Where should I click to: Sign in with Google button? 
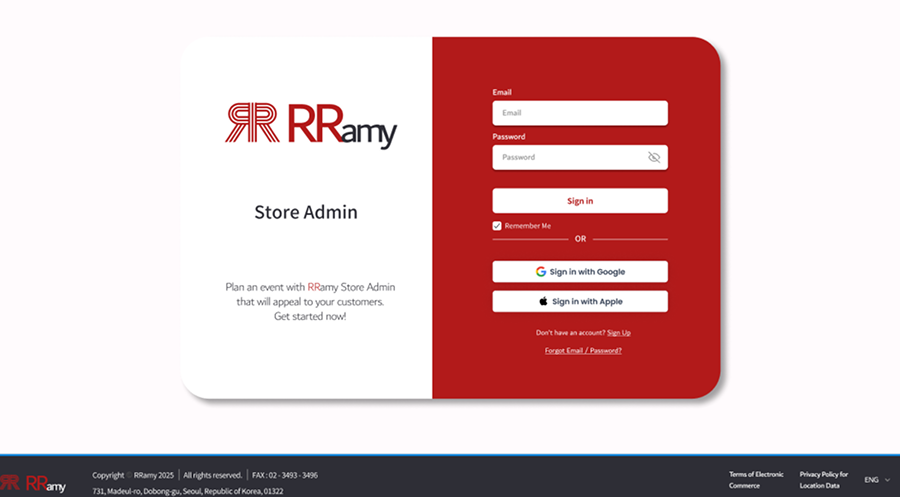click(580, 271)
